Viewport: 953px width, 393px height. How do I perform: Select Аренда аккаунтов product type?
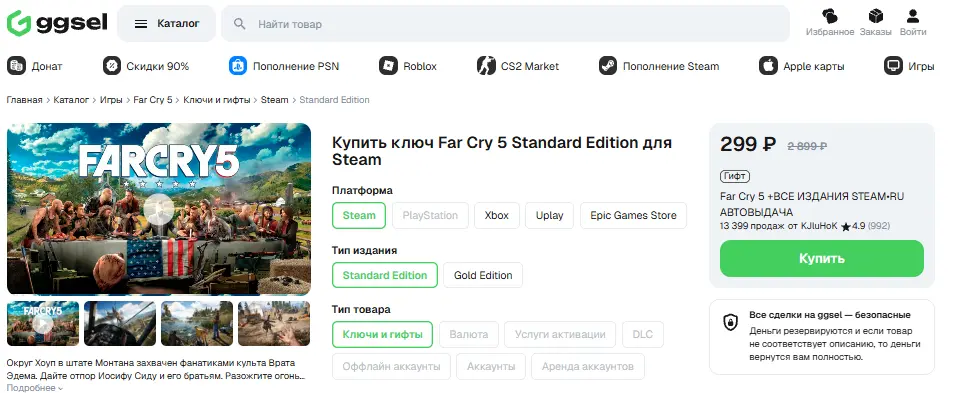tap(588, 367)
